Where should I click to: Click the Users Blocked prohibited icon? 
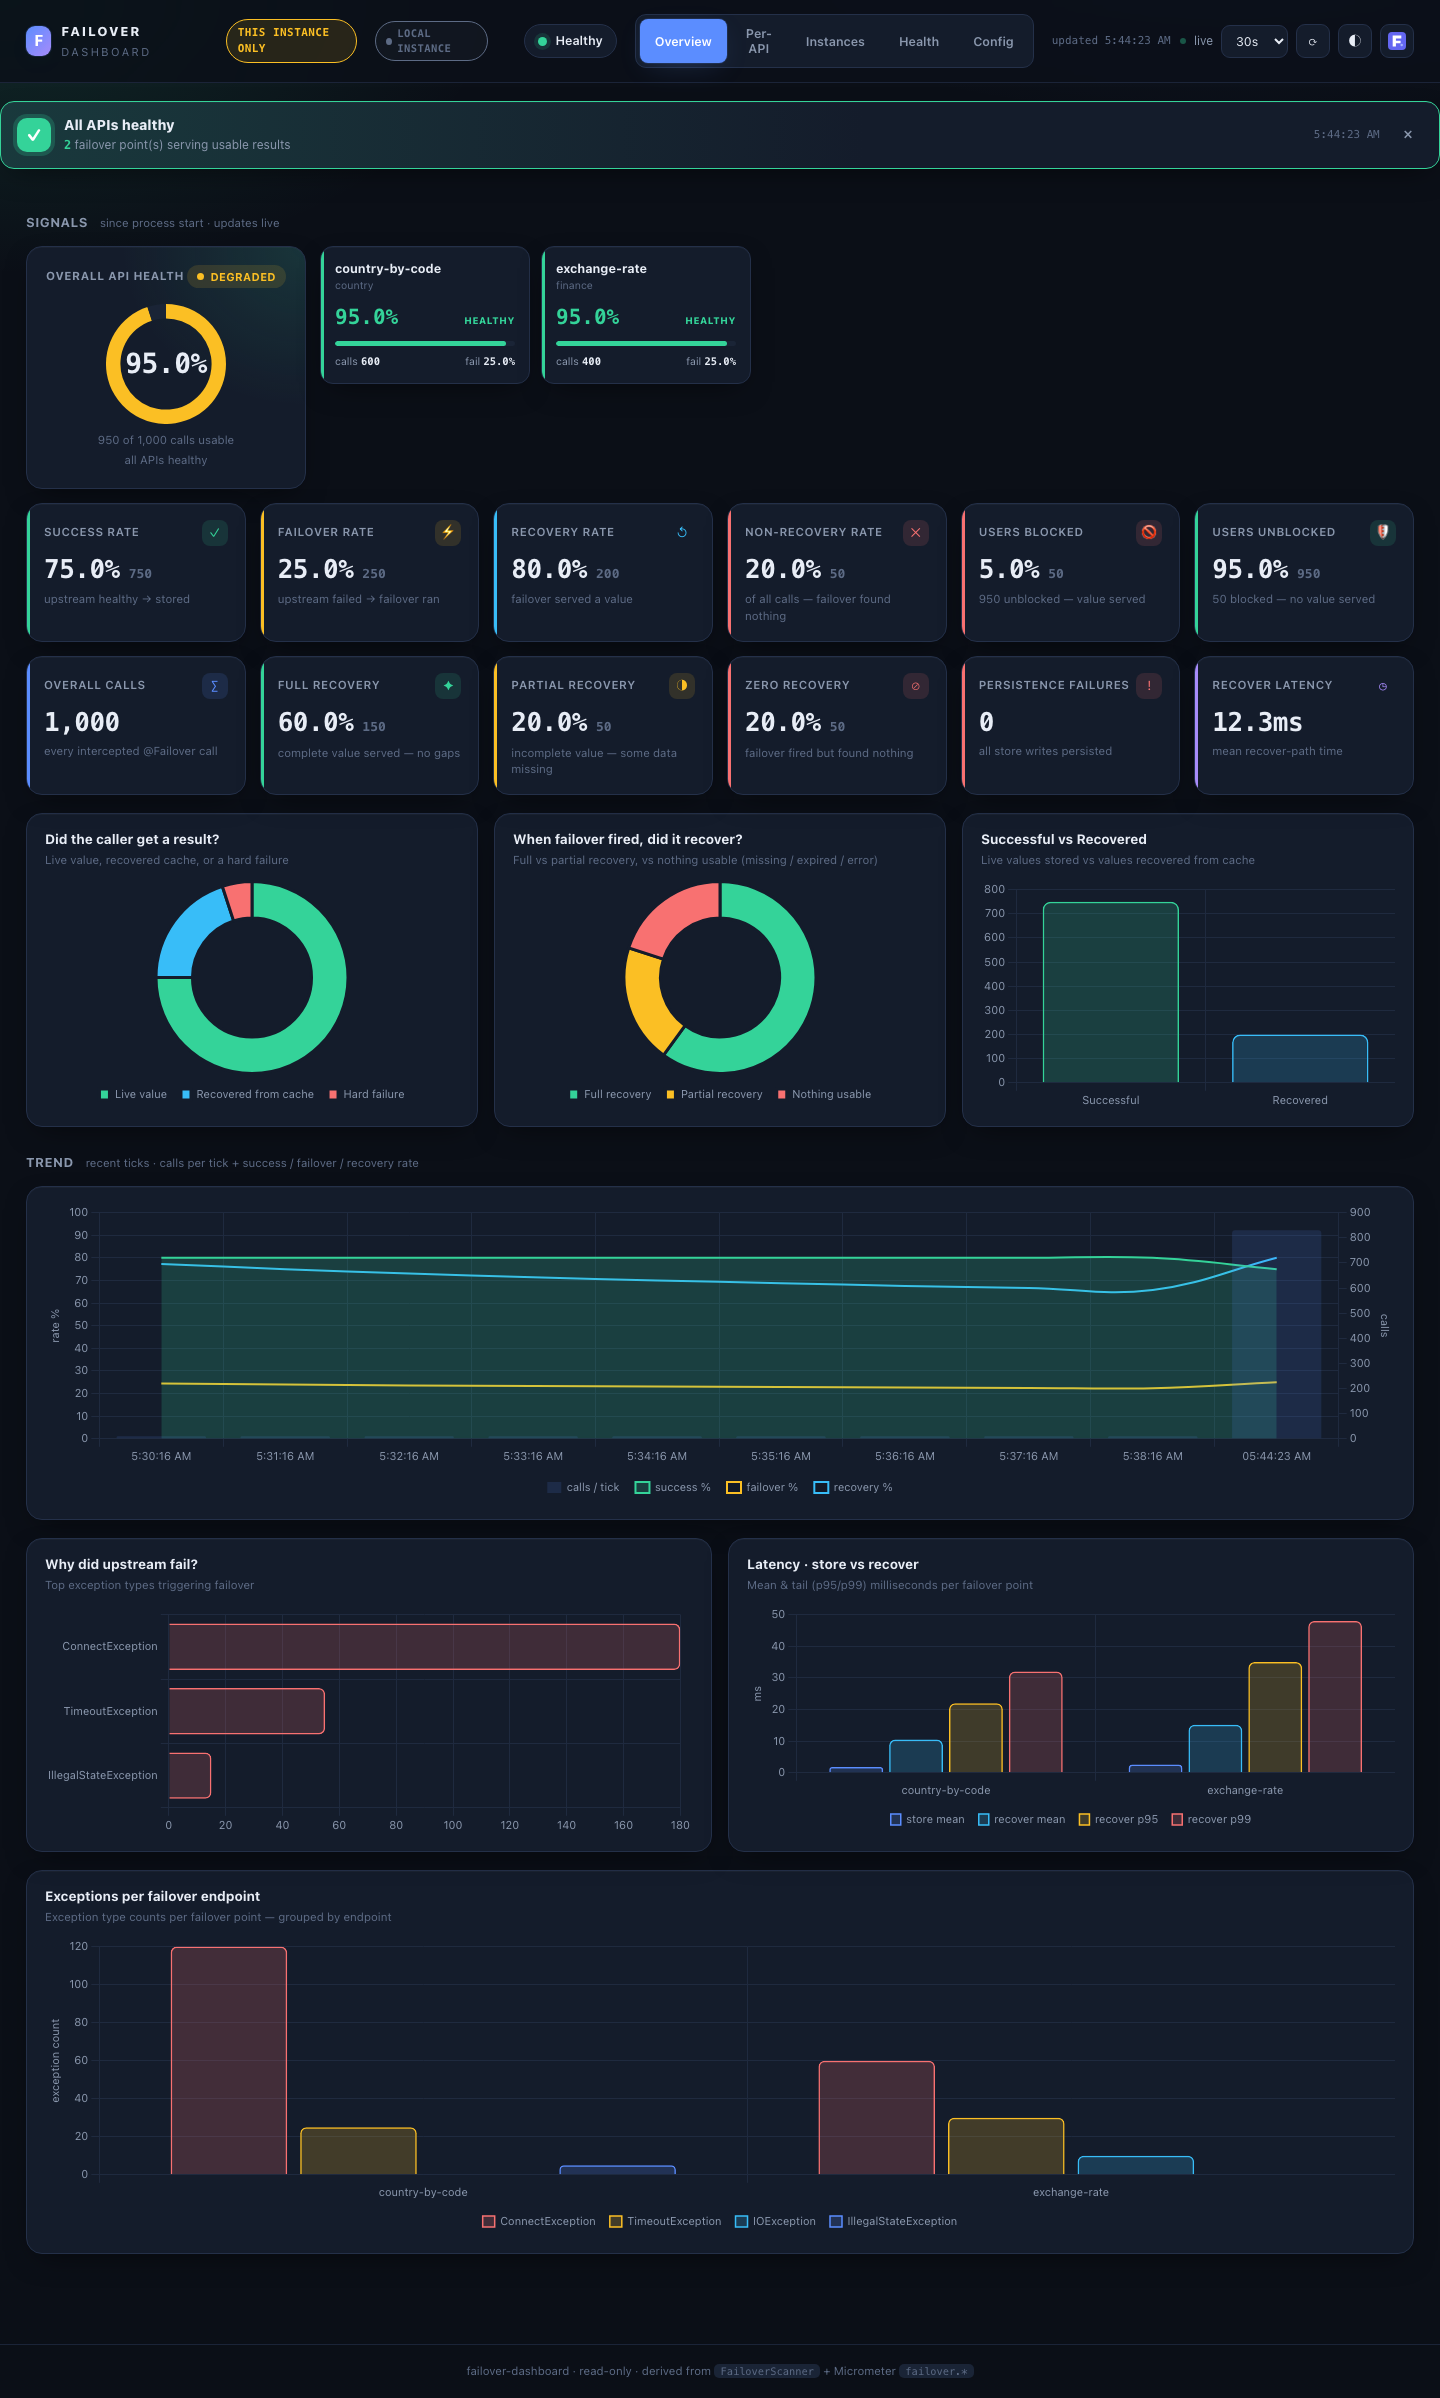(x=1149, y=533)
